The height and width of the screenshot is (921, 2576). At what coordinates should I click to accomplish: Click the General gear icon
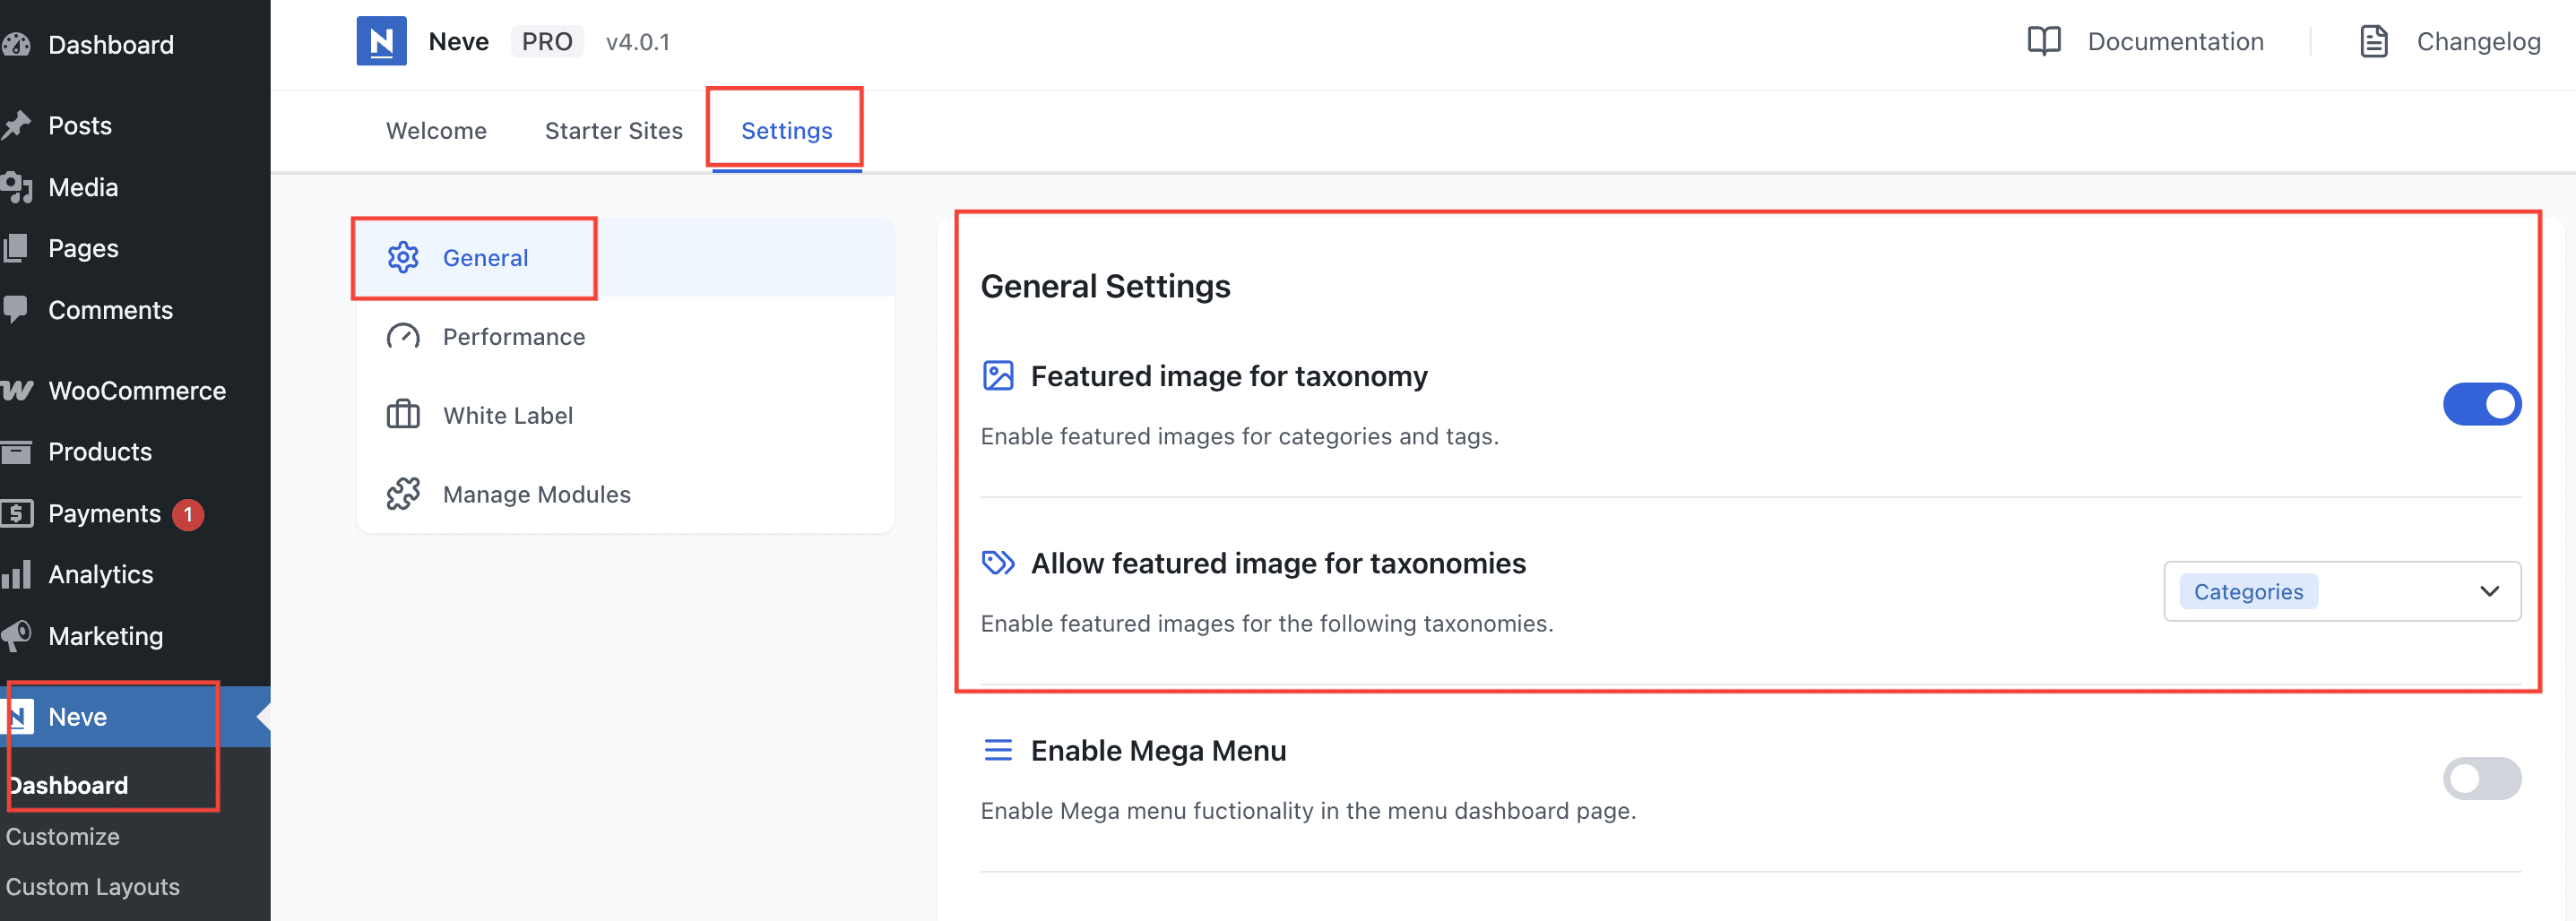click(403, 258)
